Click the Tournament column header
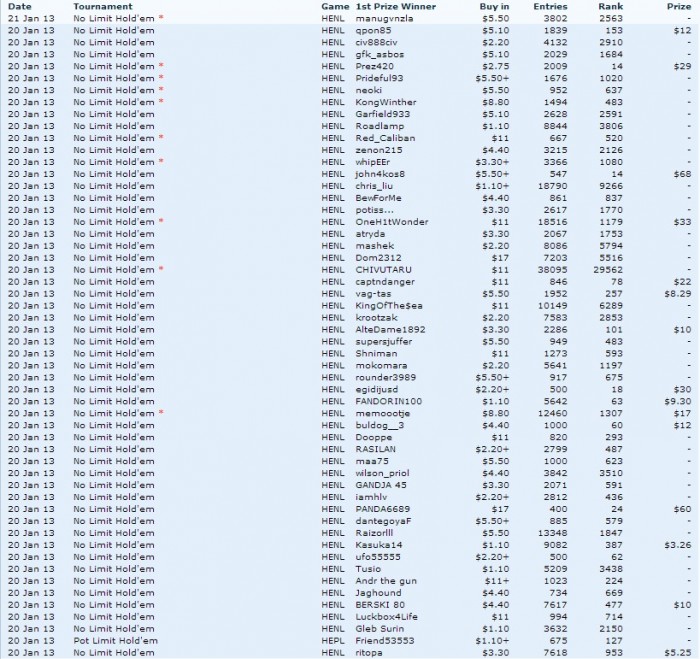 pos(103,6)
